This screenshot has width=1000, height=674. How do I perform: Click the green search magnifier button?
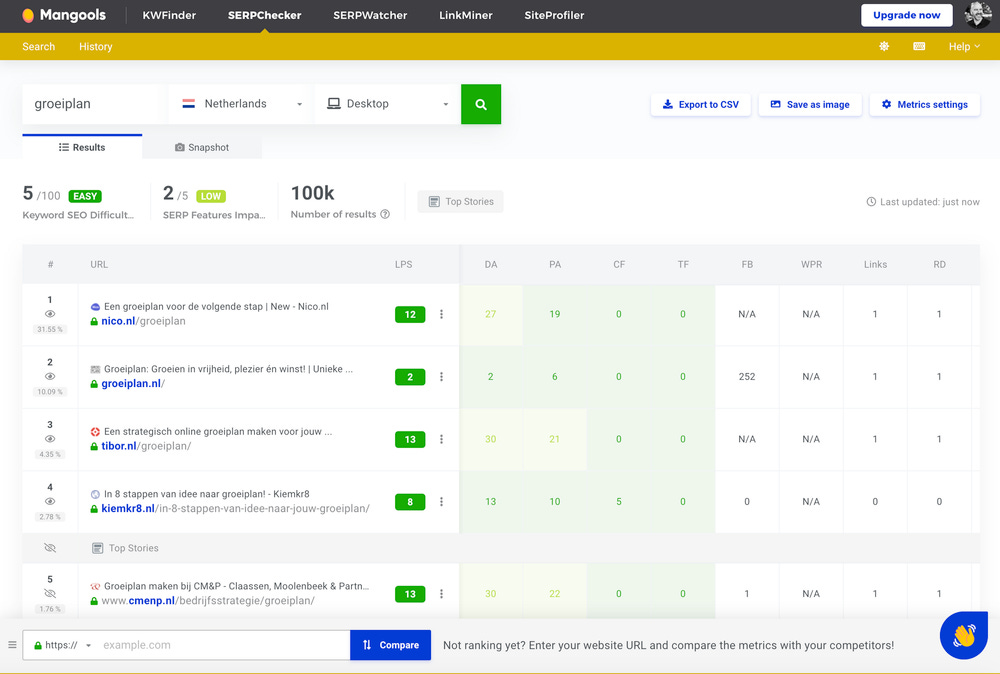pos(481,104)
